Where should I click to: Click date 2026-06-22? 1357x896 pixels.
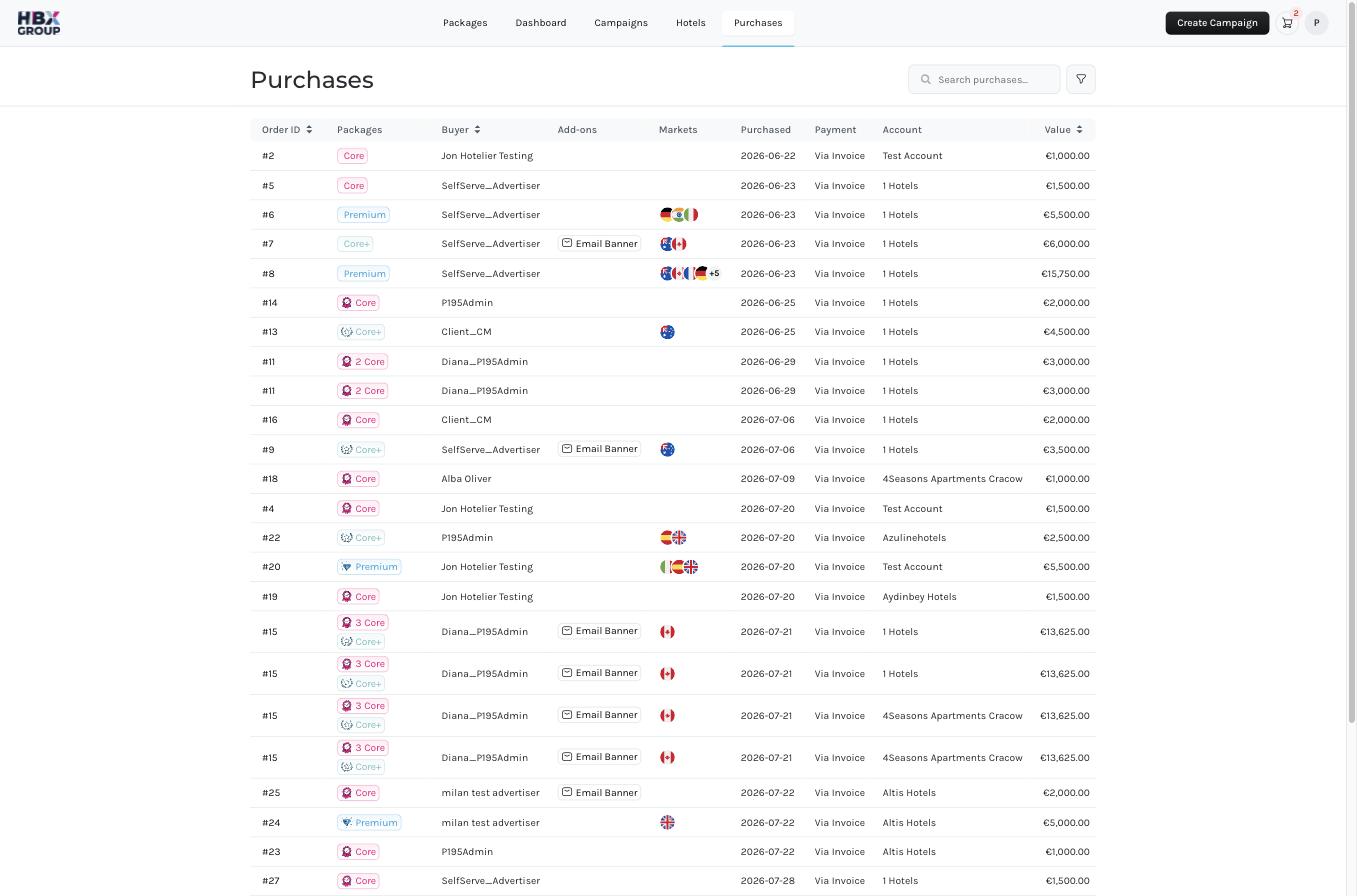tap(768, 156)
